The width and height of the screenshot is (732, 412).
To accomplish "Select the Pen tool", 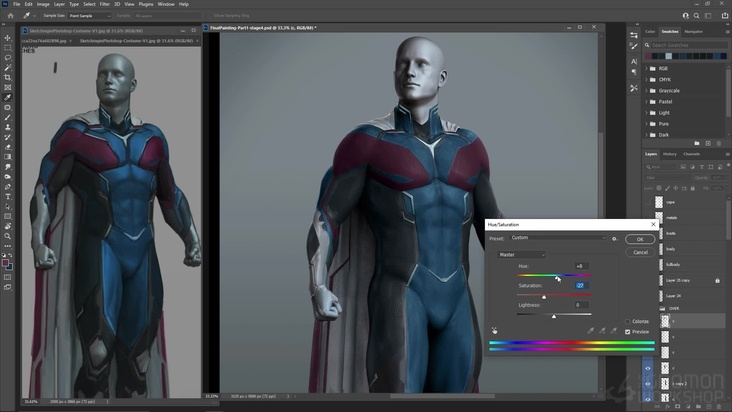I will pyautogui.click(x=7, y=187).
